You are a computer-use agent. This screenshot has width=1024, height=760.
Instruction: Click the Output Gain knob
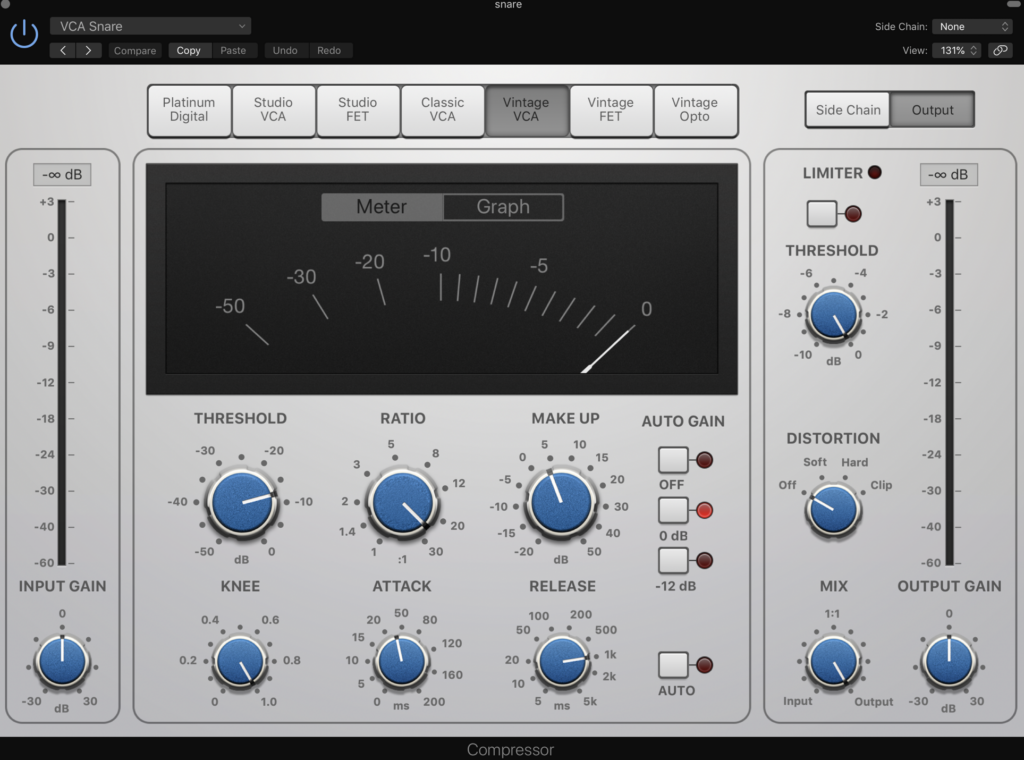[948, 661]
